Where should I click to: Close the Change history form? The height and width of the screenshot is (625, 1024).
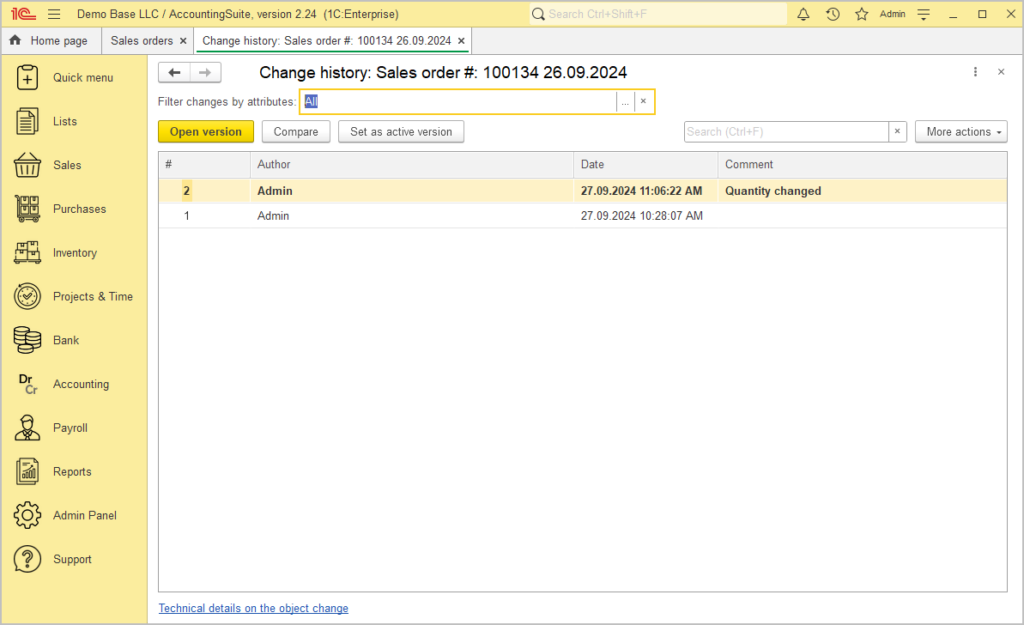click(1000, 72)
